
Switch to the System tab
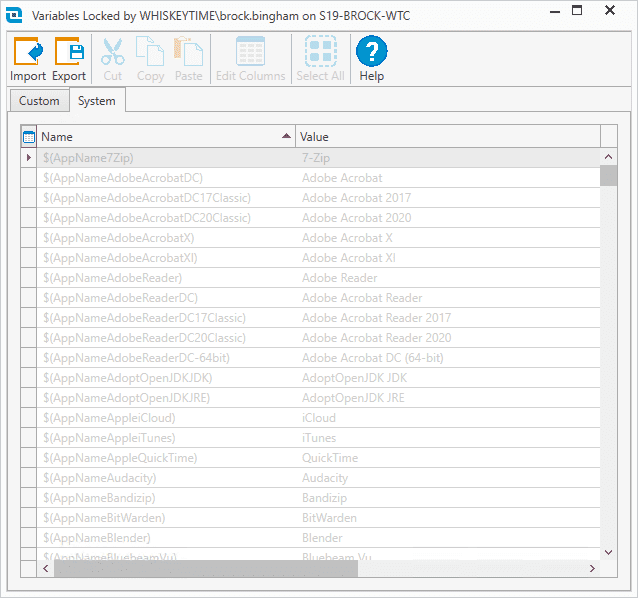tap(97, 101)
